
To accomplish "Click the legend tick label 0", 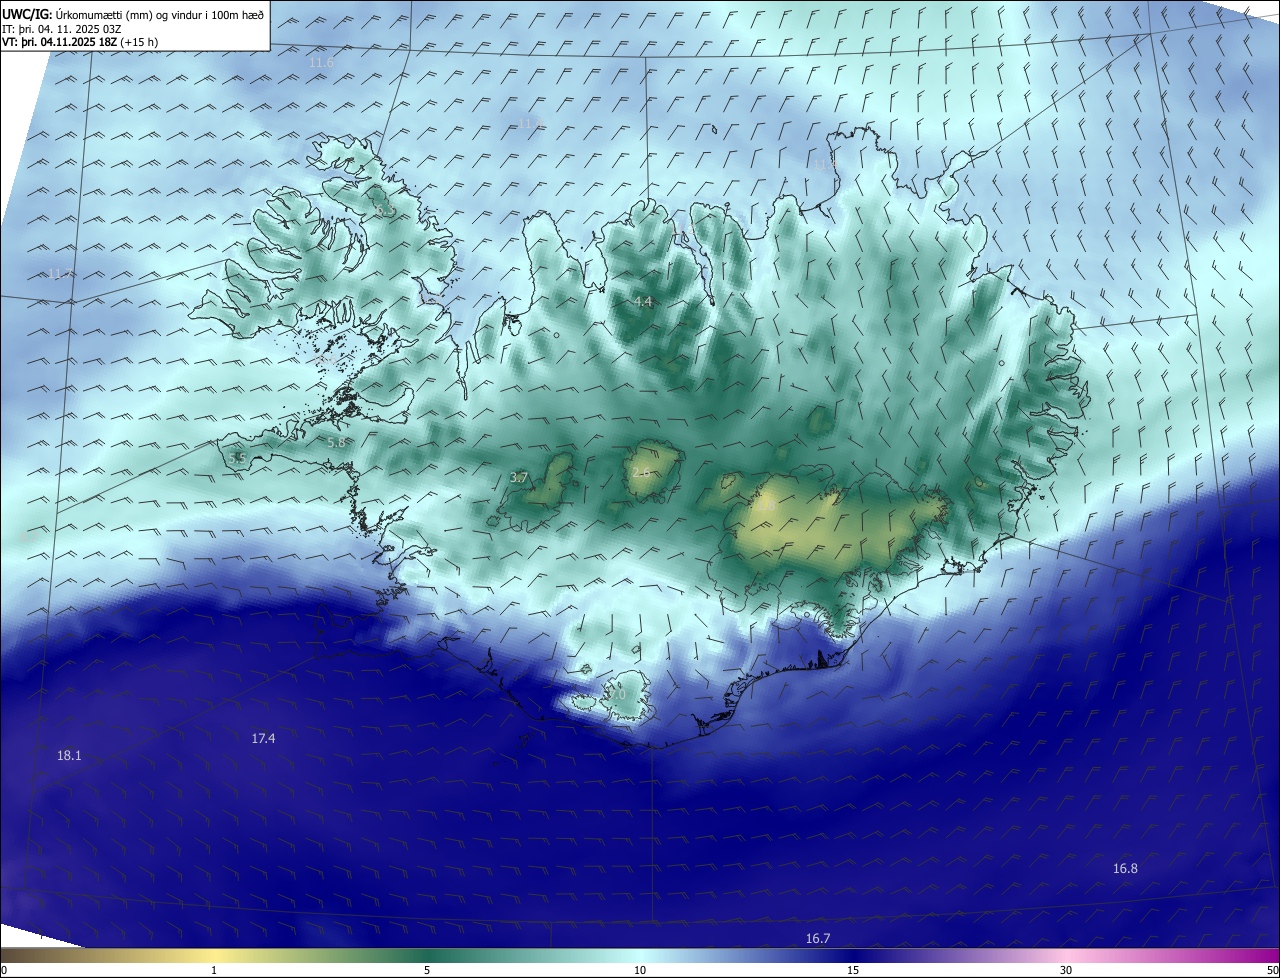I will 3,971.
